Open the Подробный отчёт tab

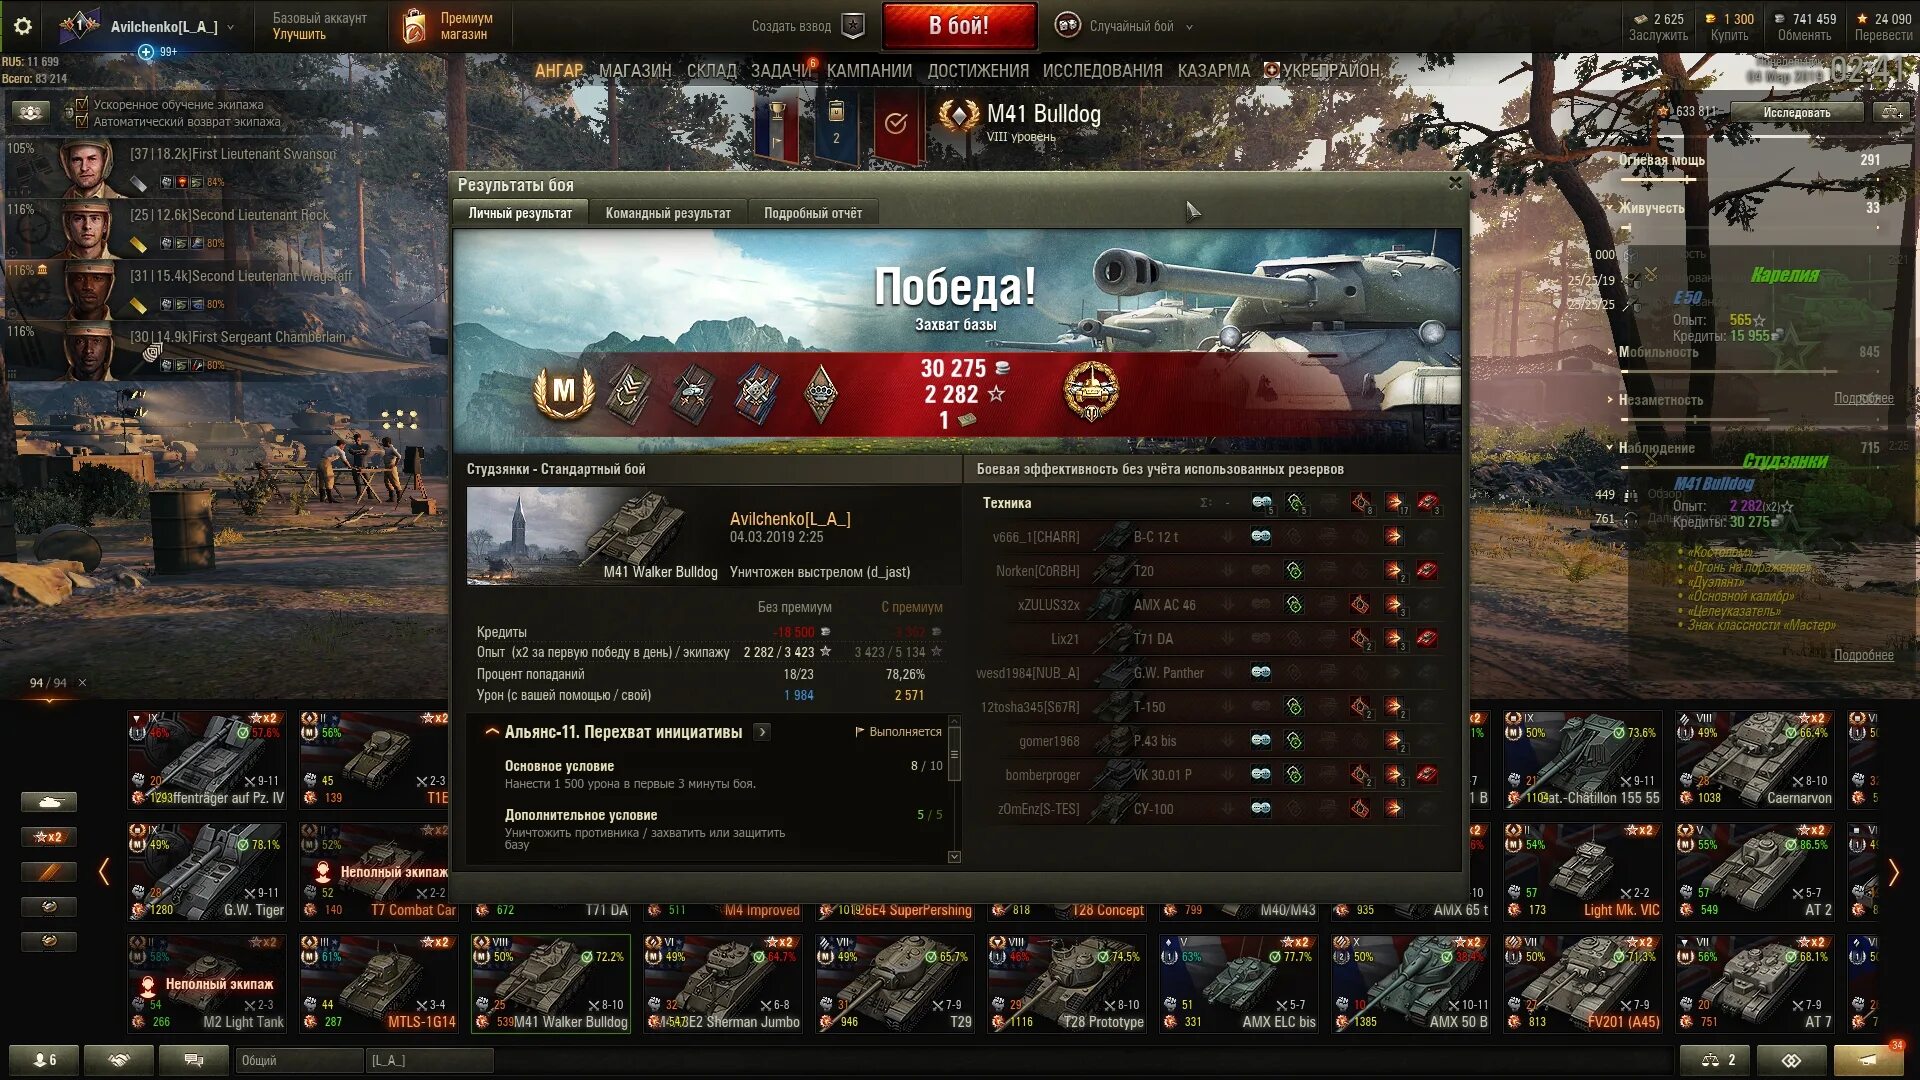(813, 213)
